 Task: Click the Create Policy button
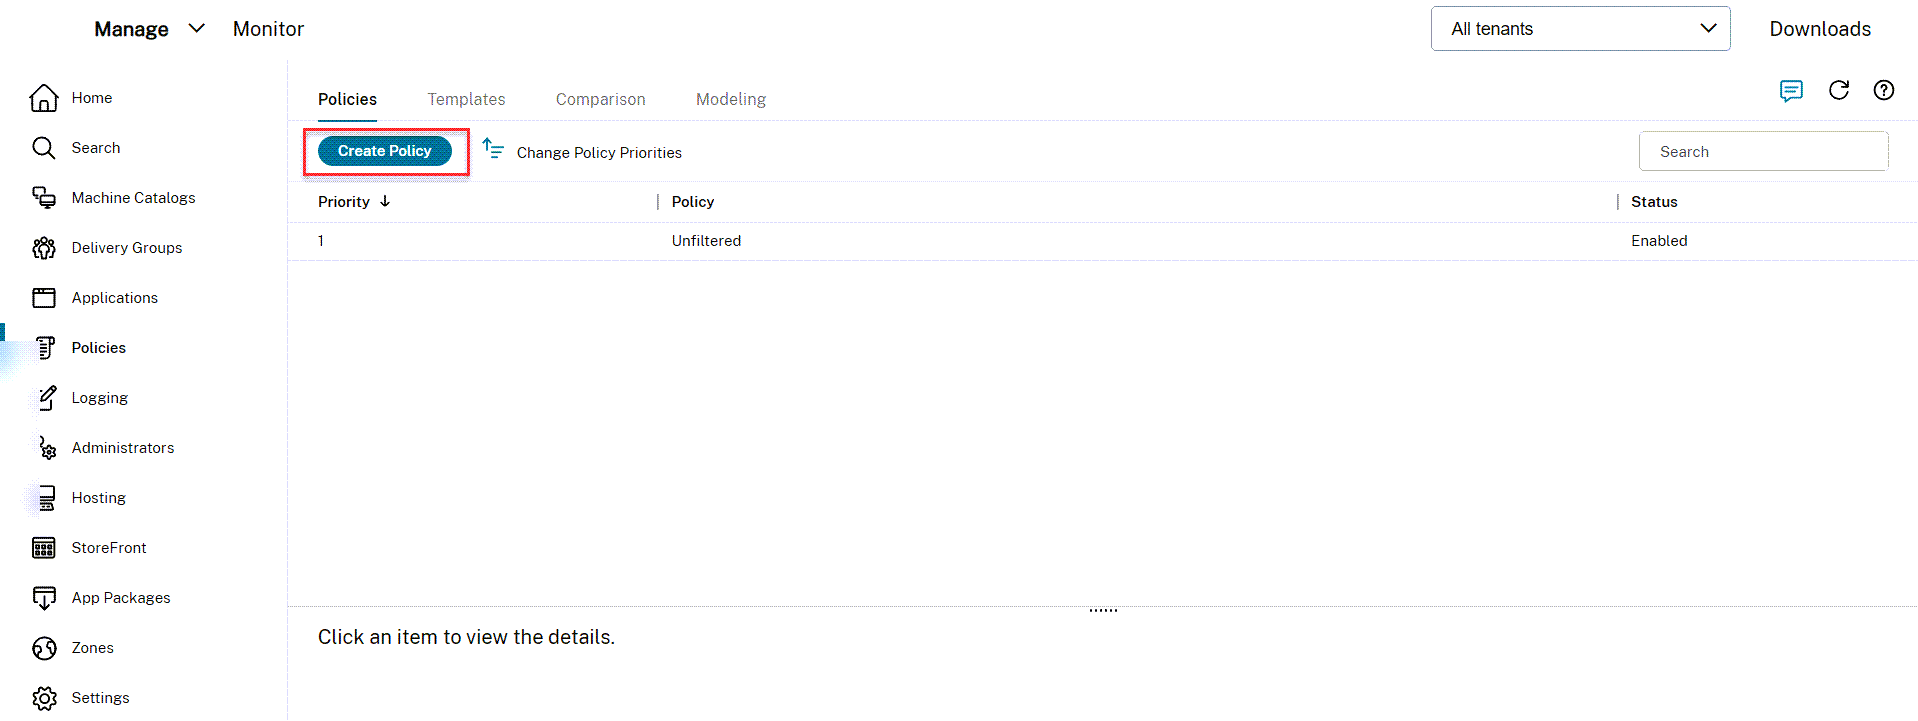click(385, 151)
